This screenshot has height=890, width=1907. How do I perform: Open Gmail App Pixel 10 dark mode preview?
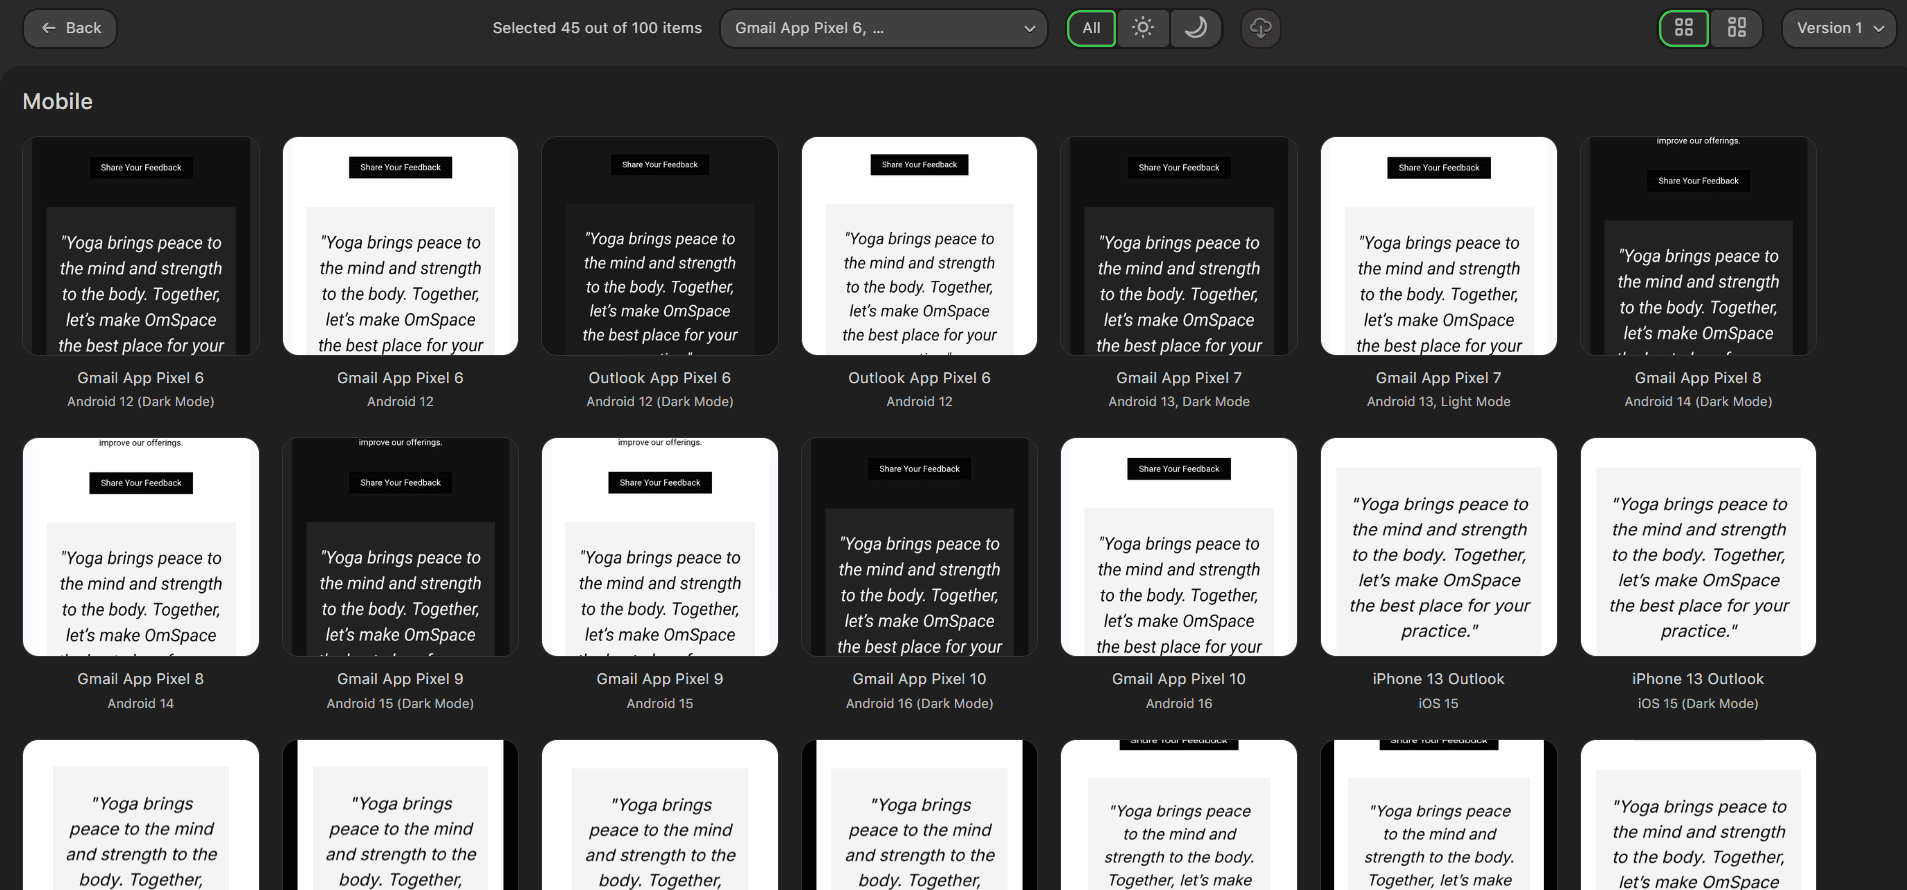(919, 547)
